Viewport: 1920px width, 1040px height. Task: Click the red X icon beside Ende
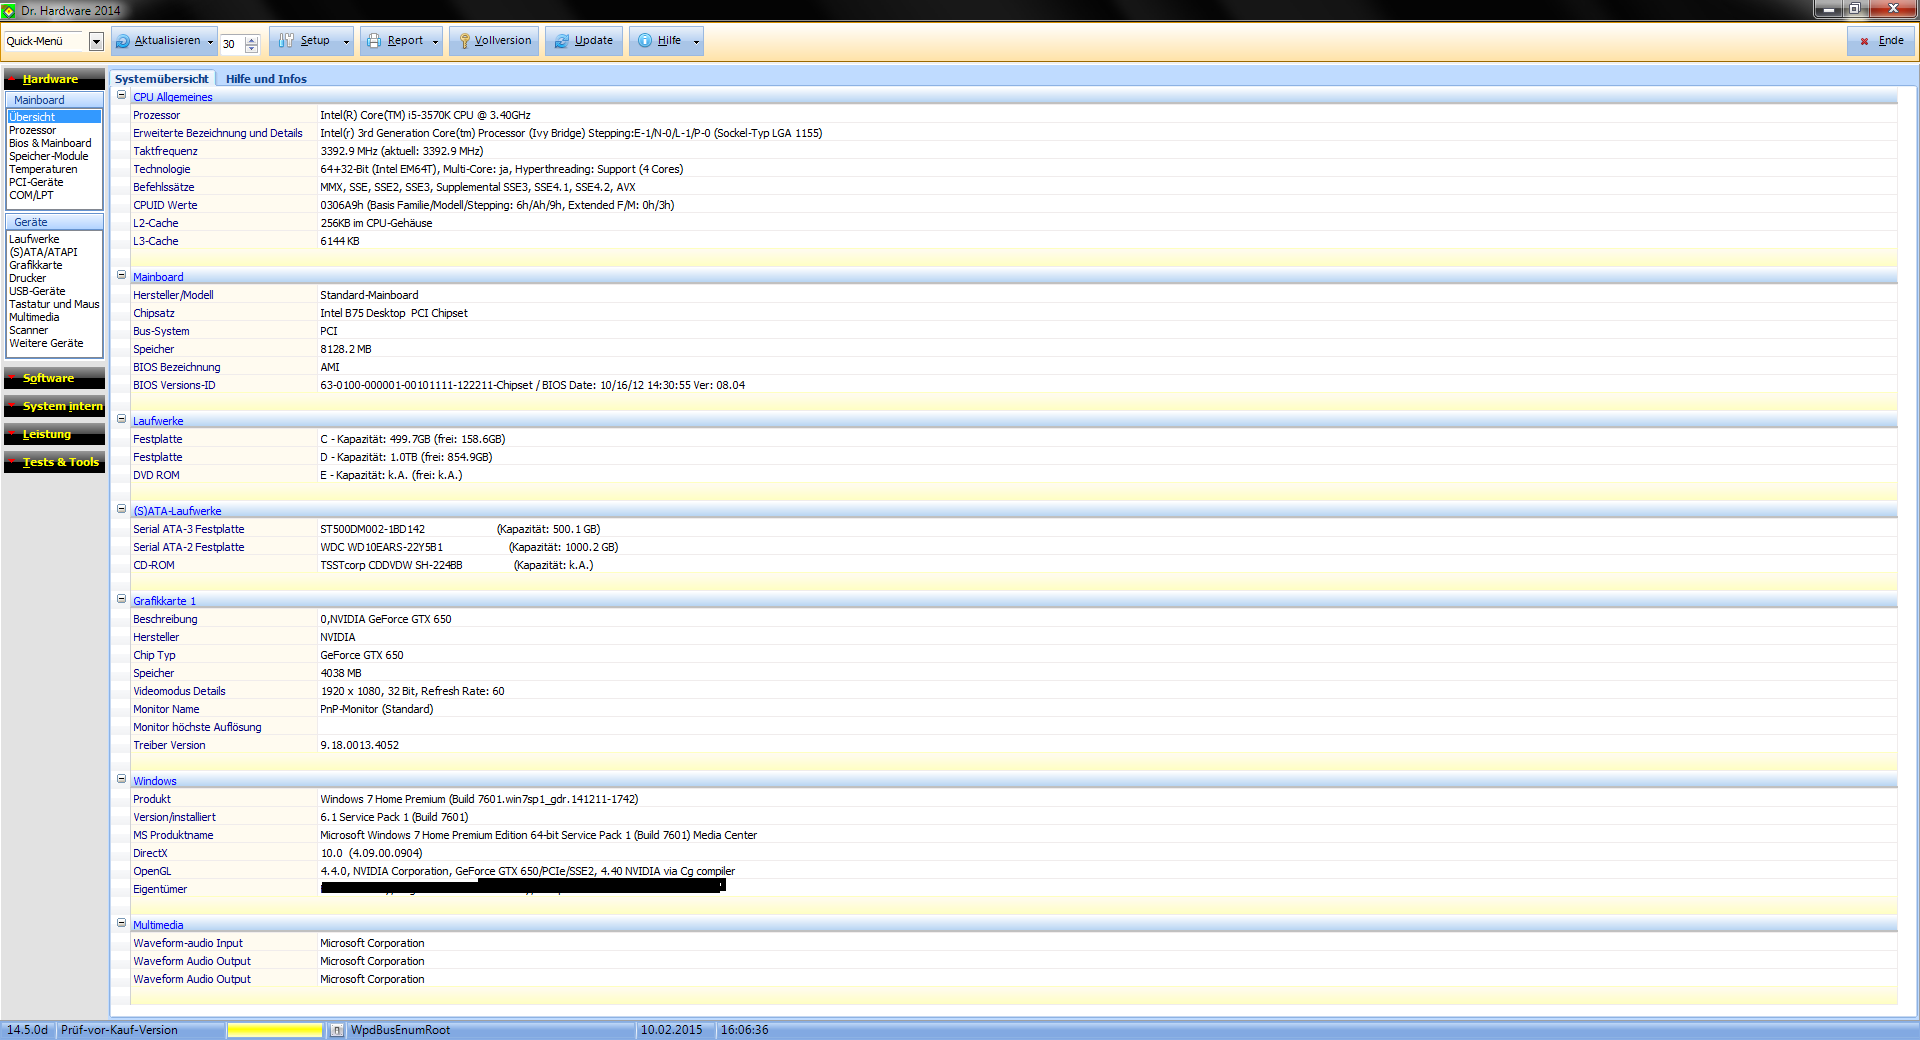coord(1864,41)
